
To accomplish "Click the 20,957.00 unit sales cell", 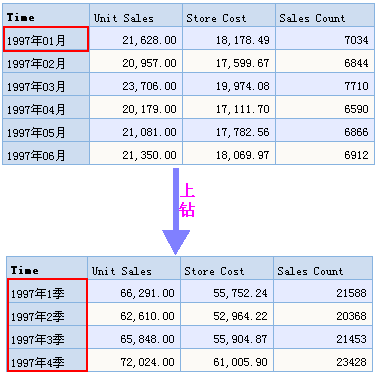I will pyautogui.click(x=136, y=62).
